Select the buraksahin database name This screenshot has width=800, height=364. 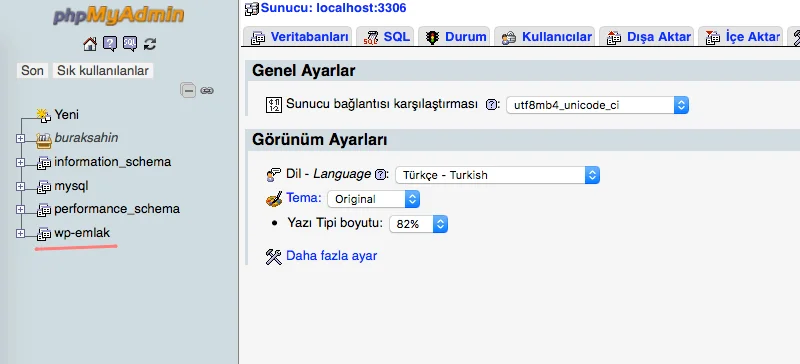86,138
